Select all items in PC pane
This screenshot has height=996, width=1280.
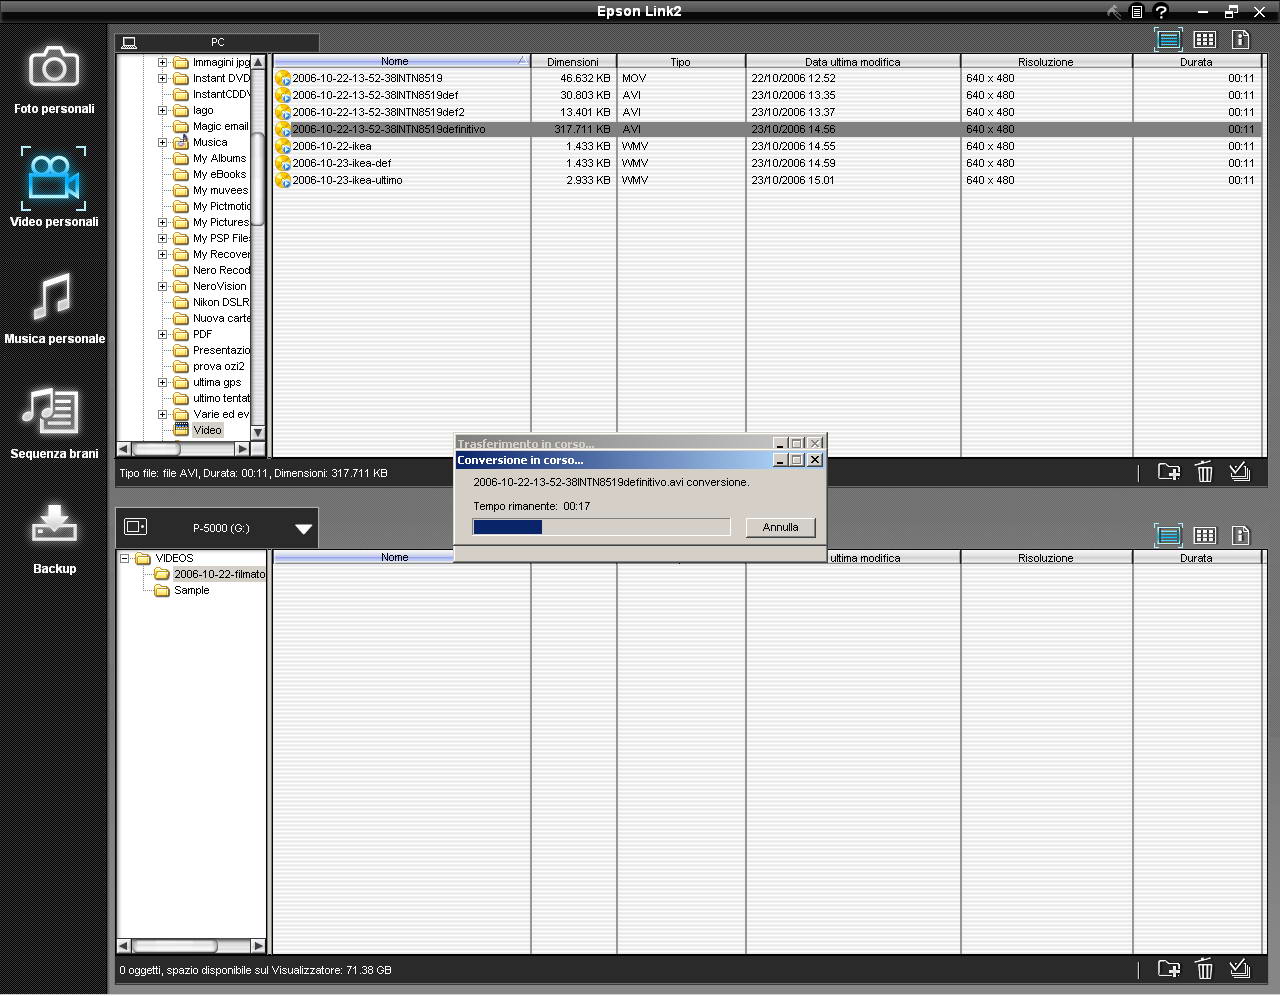click(x=1240, y=471)
